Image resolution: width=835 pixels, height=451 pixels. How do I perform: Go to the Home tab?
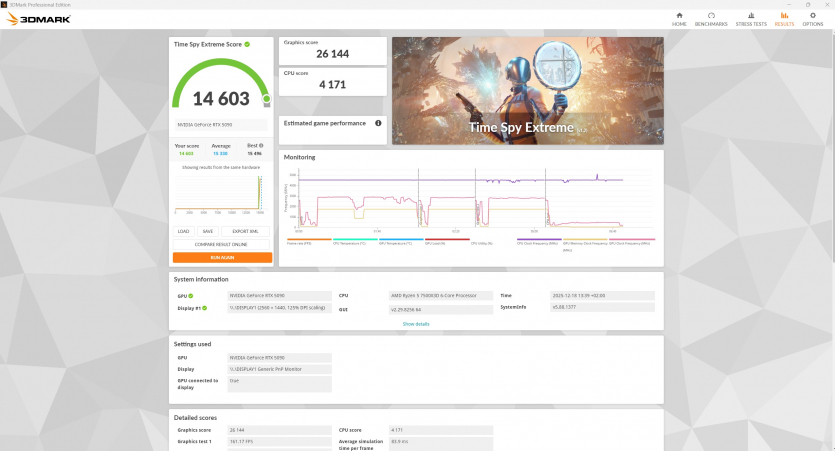click(x=679, y=18)
